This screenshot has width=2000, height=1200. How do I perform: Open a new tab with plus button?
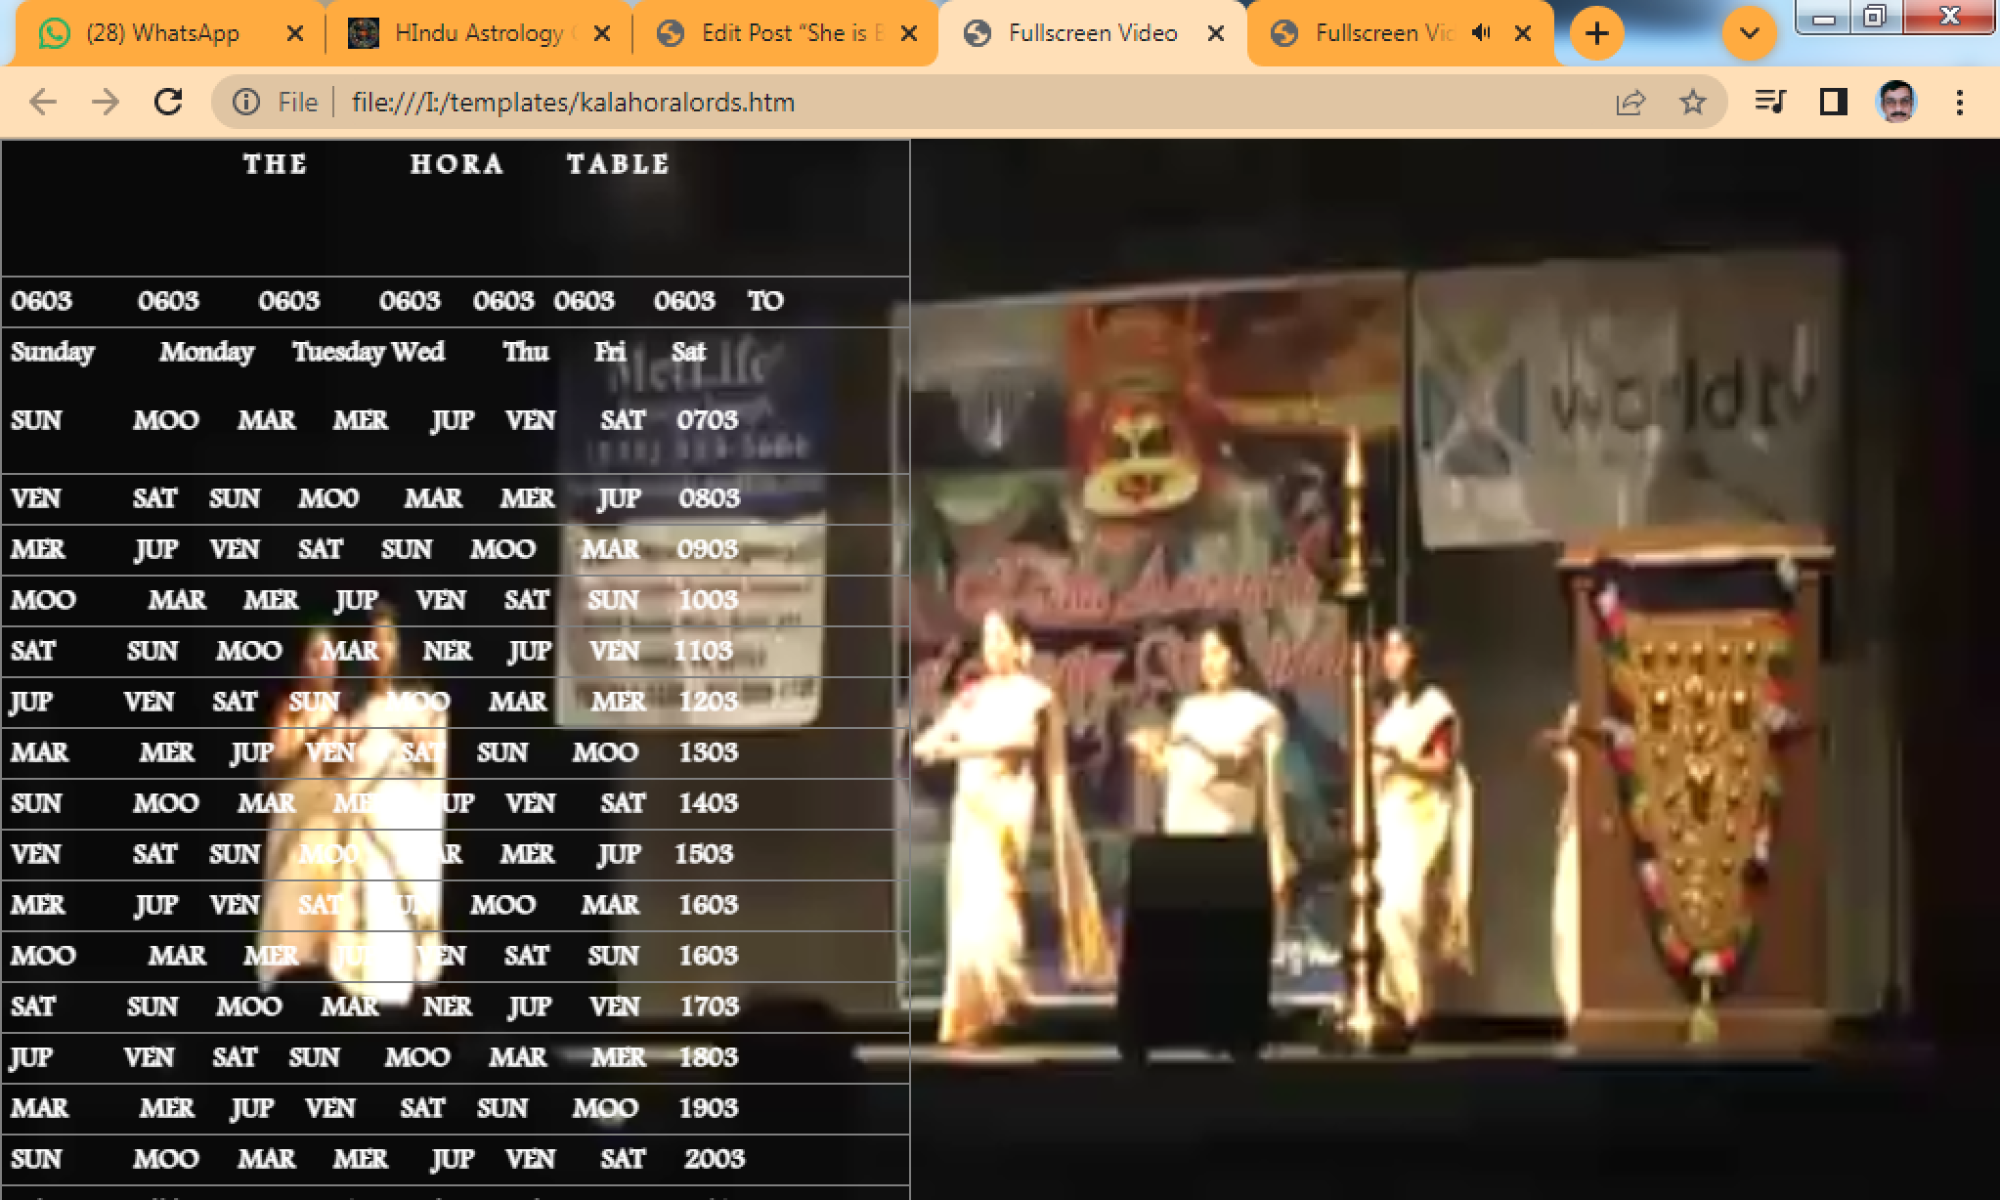click(x=1597, y=33)
